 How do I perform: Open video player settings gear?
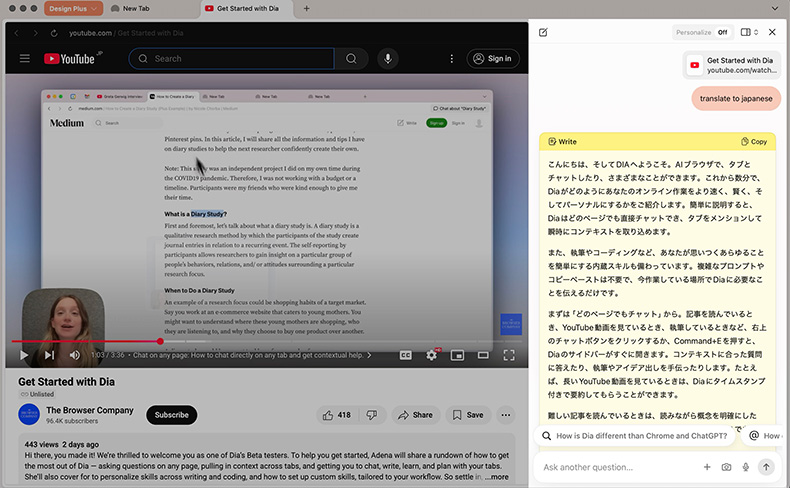[x=432, y=355]
